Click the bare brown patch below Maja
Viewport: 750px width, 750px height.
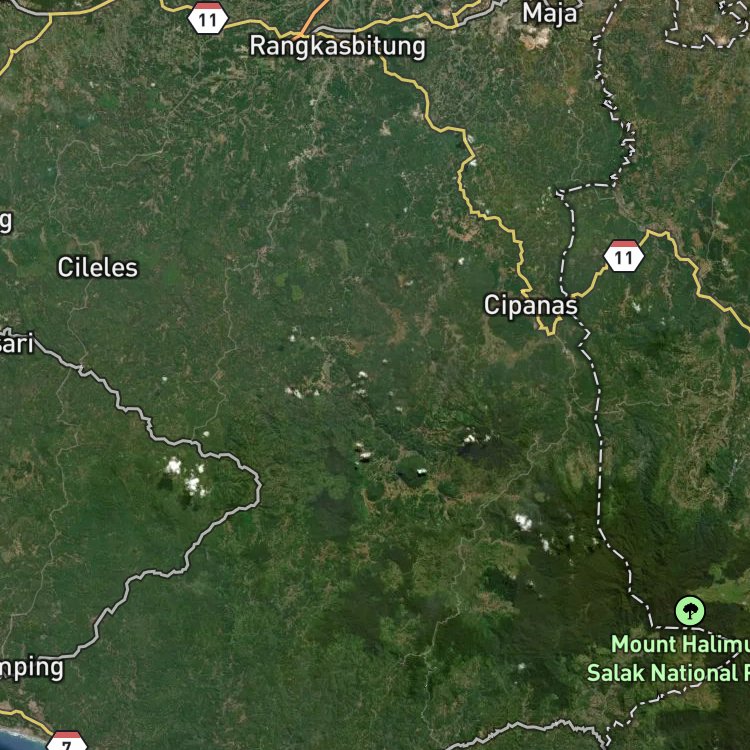coord(536,38)
